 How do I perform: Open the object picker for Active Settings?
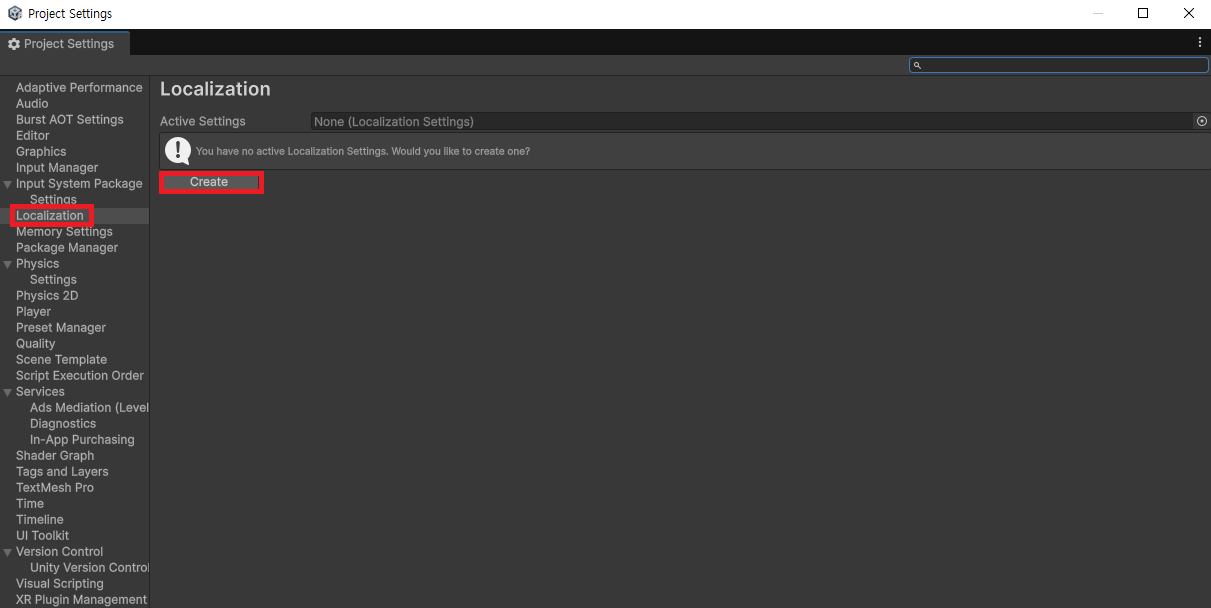(x=1201, y=121)
